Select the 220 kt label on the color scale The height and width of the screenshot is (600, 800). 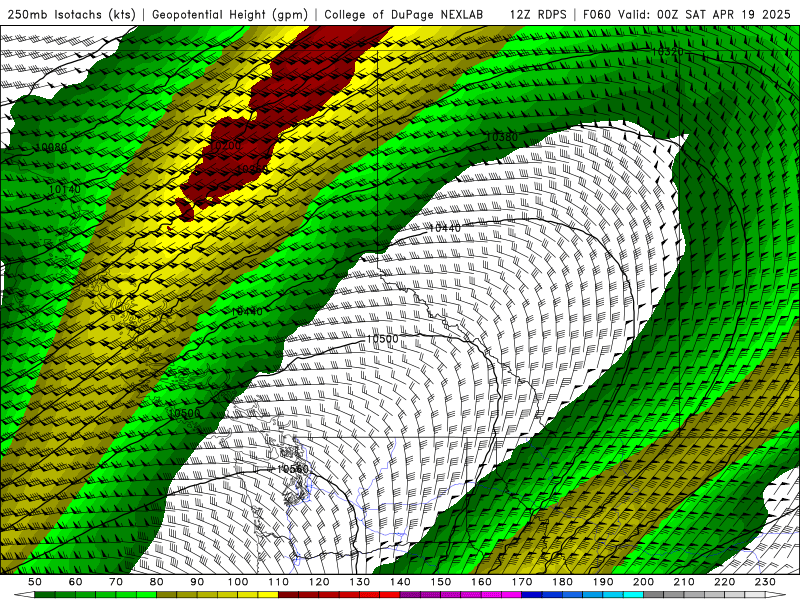[x=724, y=582]
